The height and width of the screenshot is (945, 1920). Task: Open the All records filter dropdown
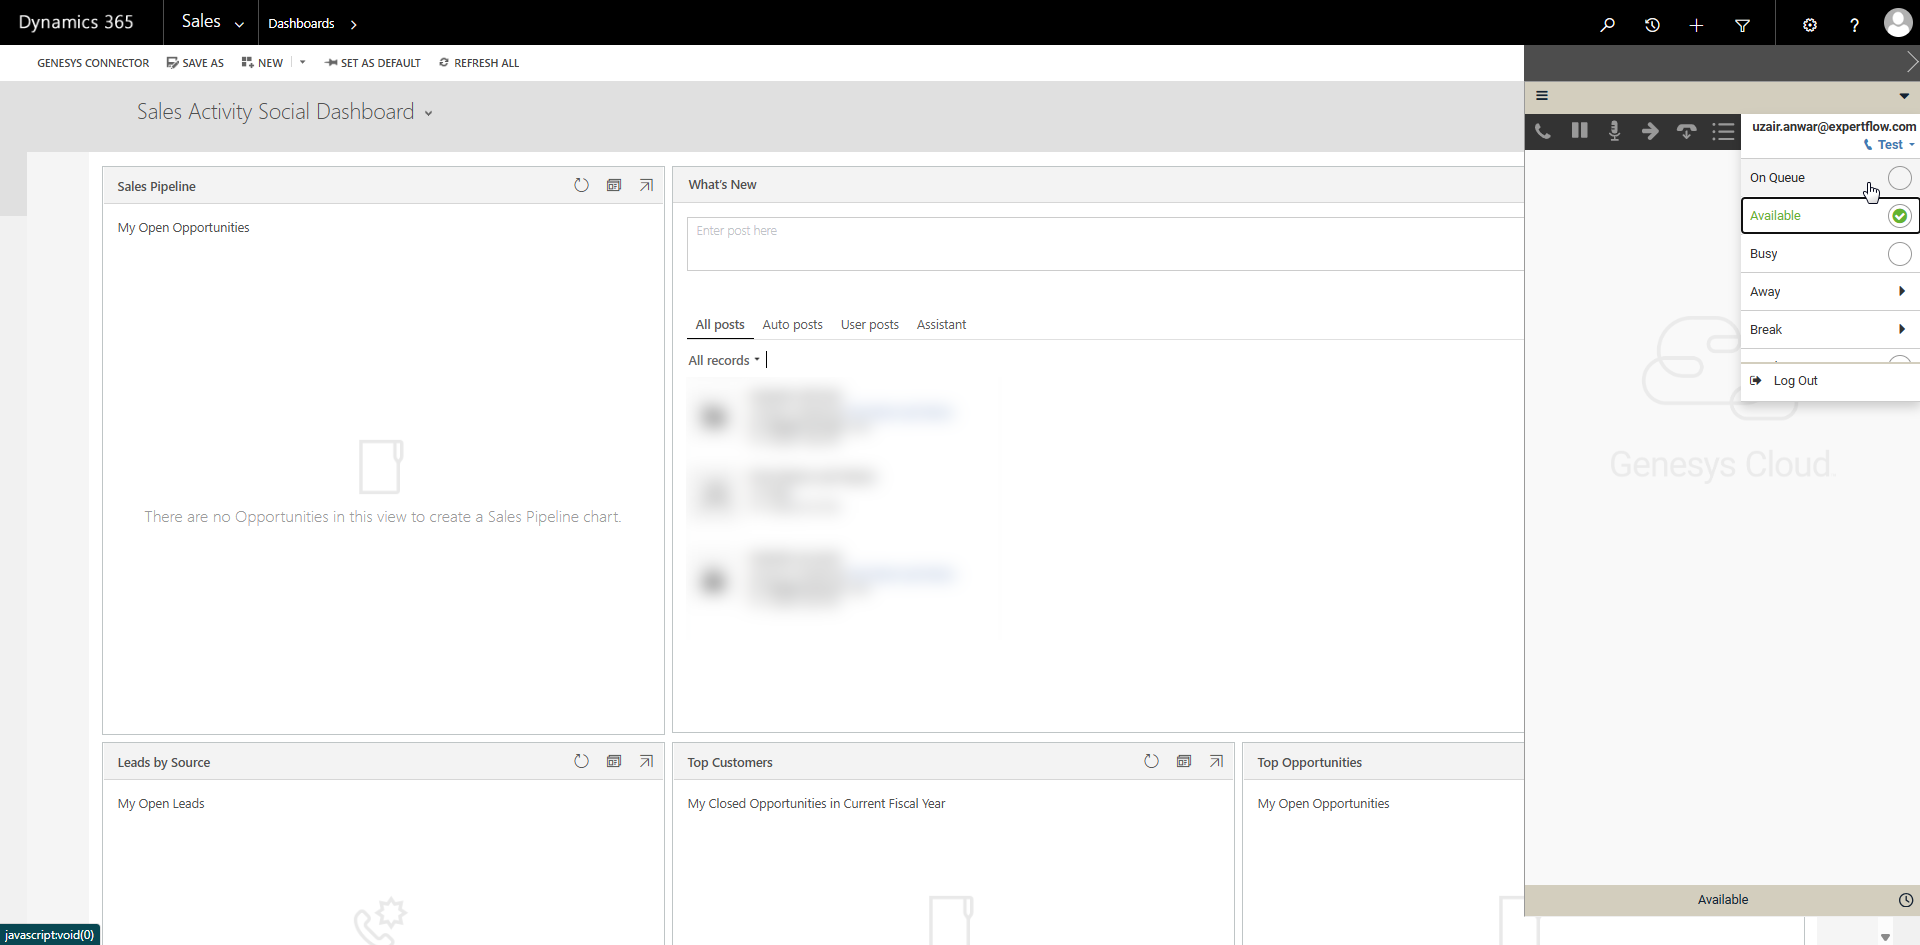(724, 360)
